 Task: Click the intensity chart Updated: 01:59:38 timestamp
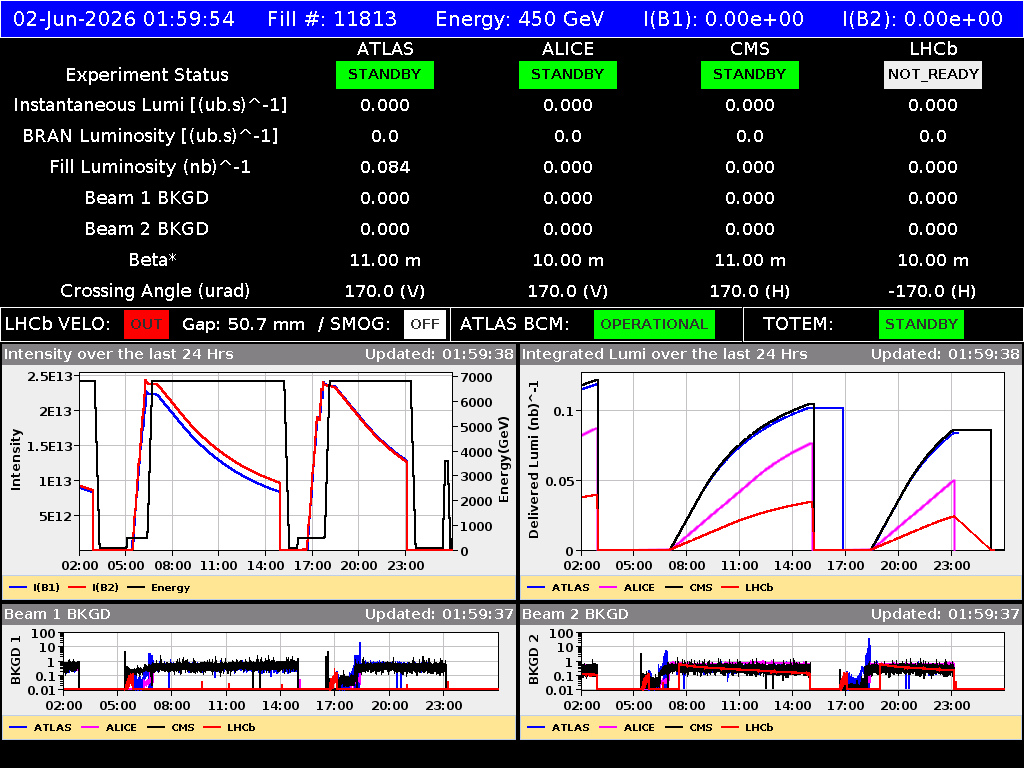tap(439, 355)
